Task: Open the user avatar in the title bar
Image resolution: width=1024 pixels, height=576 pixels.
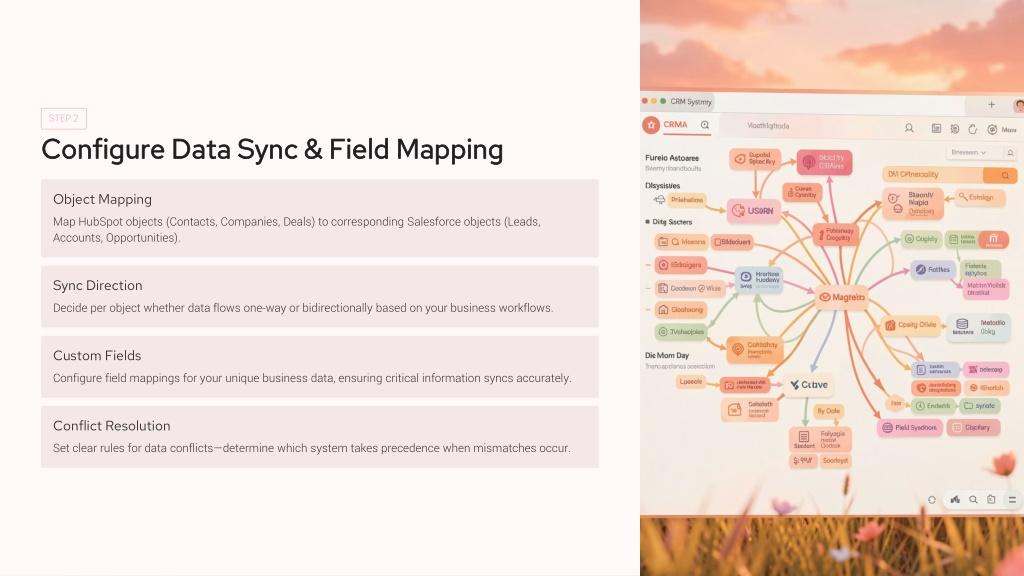Action: coord(1018,105)
